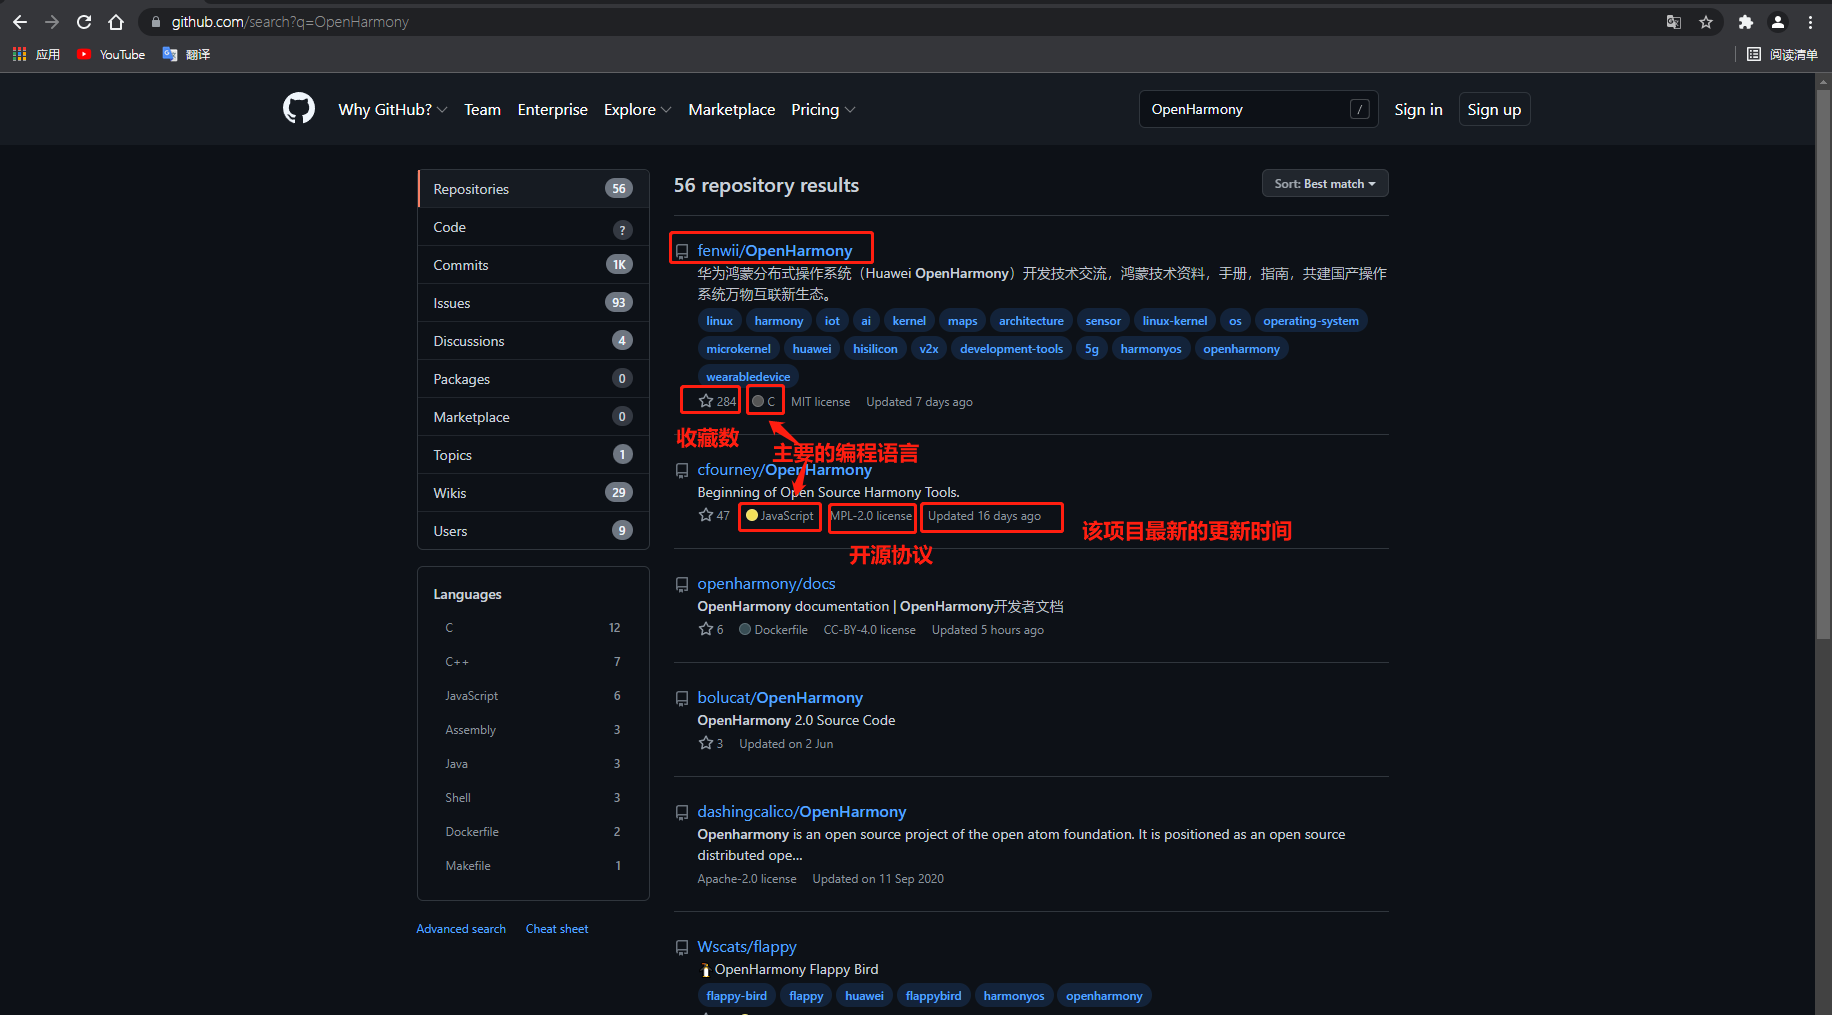This screenshot has width=1832, height=1015.
Task: Click repository icon beside Wscats/flappy
Action: tap(682, 947)
